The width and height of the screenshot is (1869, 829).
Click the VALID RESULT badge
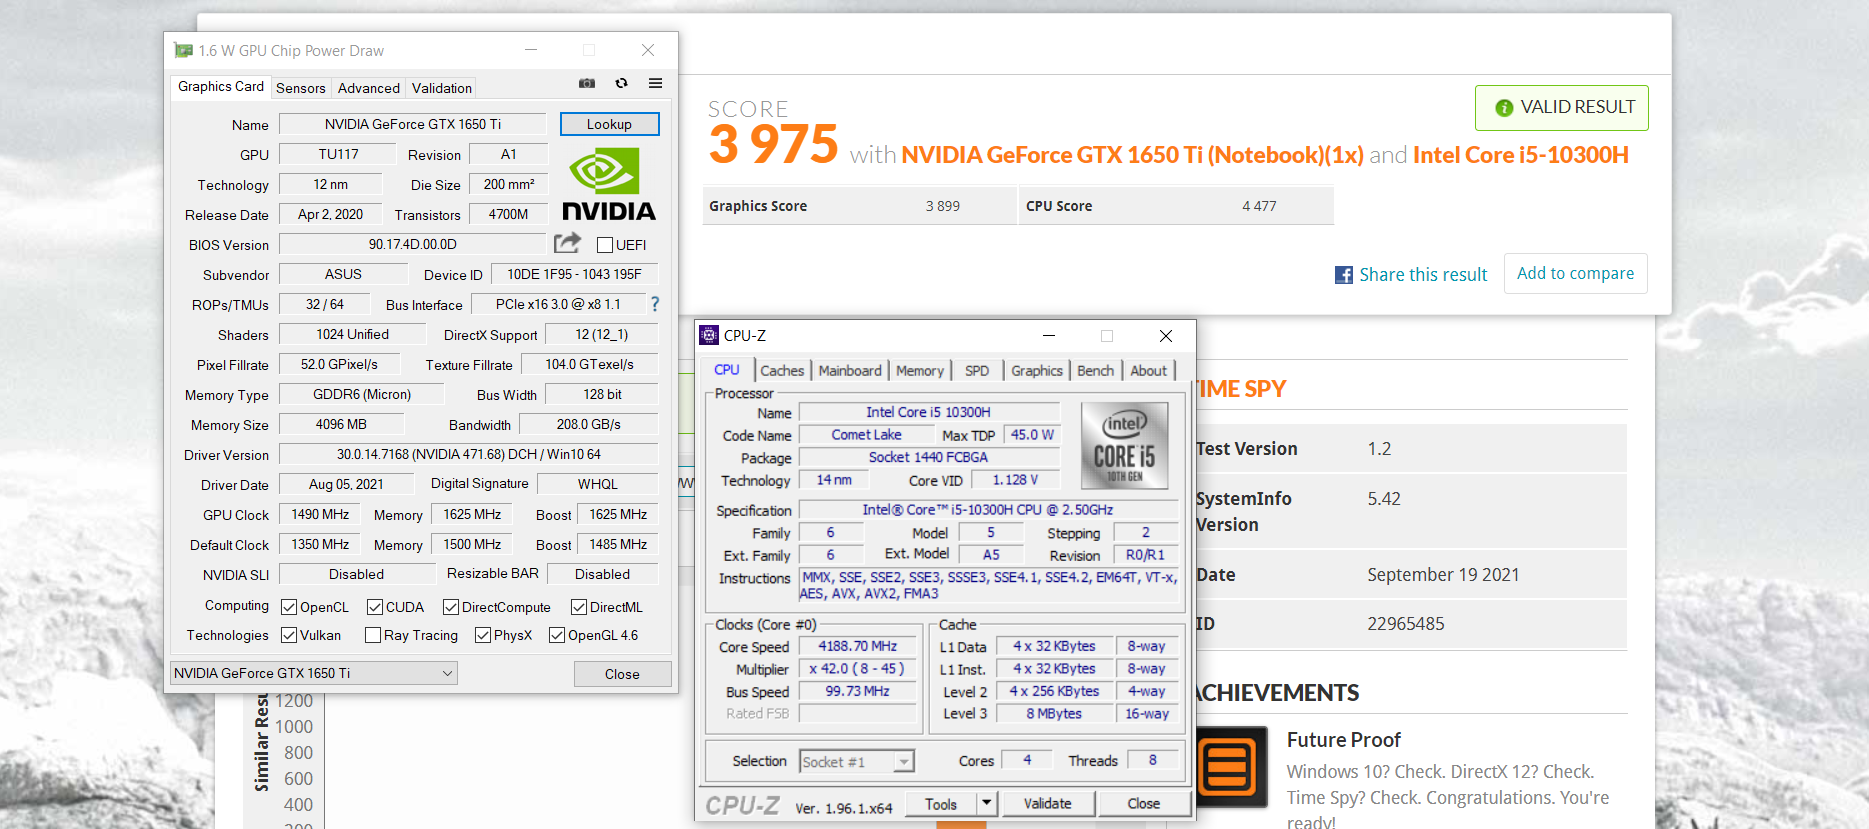click(1561, 108)
